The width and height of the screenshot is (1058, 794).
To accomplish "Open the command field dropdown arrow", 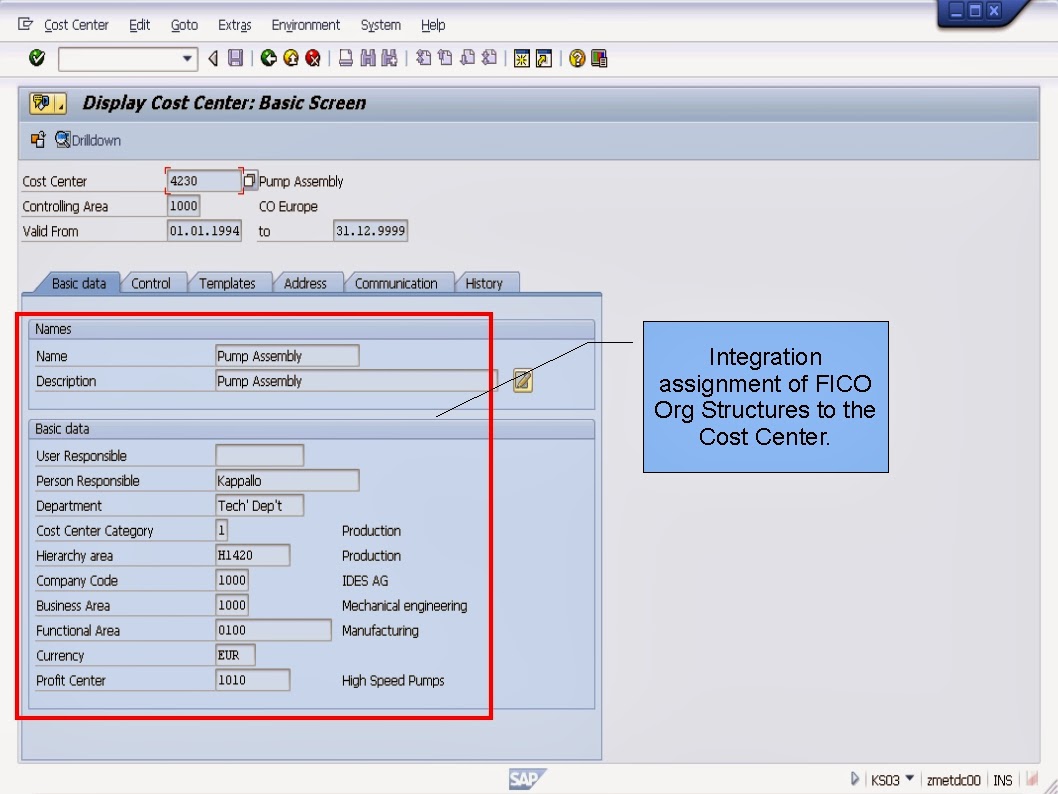I will click(187, 59).
